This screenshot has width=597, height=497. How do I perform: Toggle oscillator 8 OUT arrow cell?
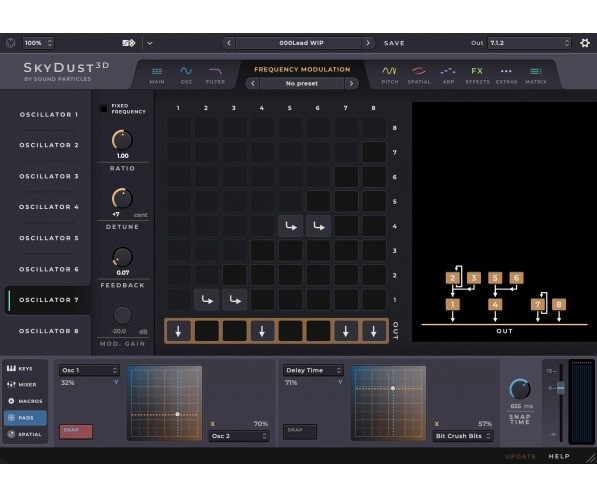pyautogui.click(x=374, y=331)
